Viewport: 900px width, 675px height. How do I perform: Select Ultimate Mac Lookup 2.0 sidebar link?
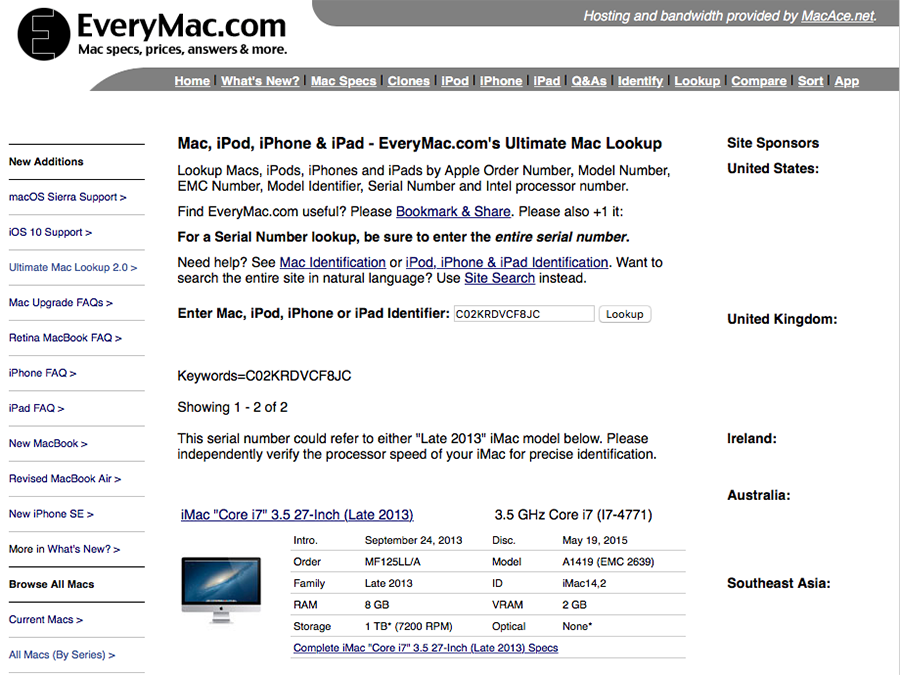coord(73,267)
